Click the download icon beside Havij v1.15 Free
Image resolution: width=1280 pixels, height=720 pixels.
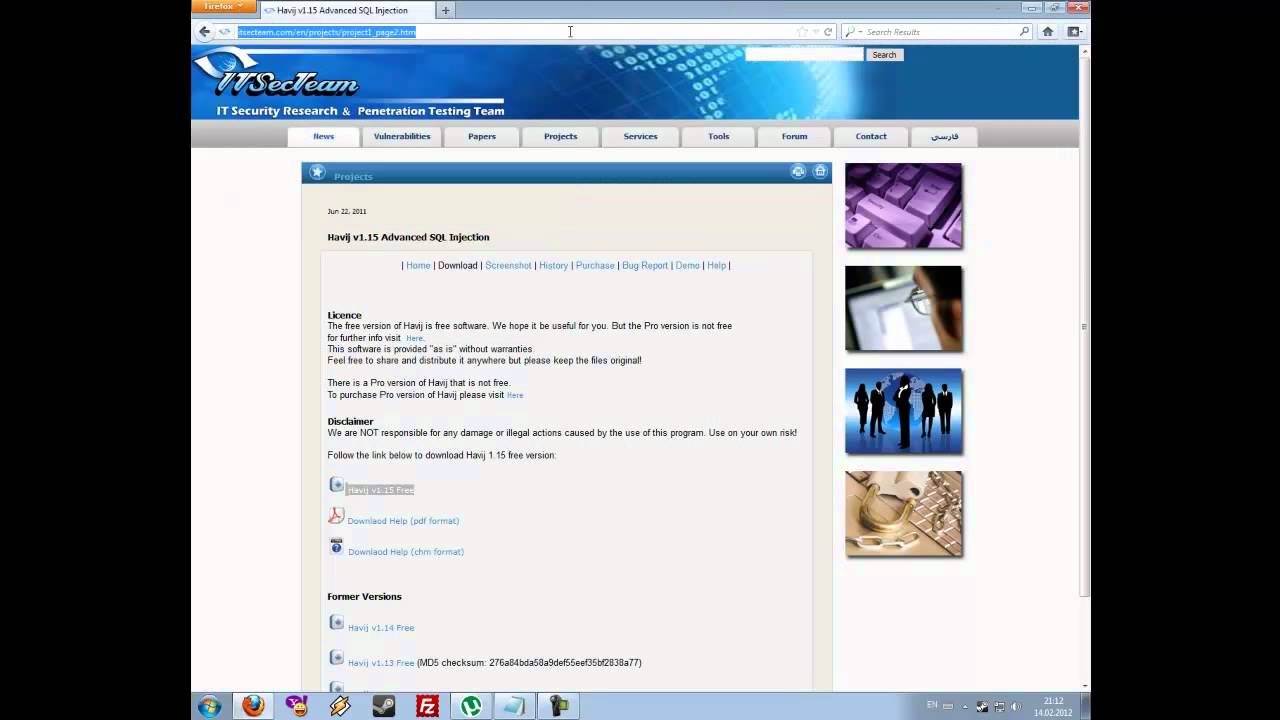[x=336, y=485]
